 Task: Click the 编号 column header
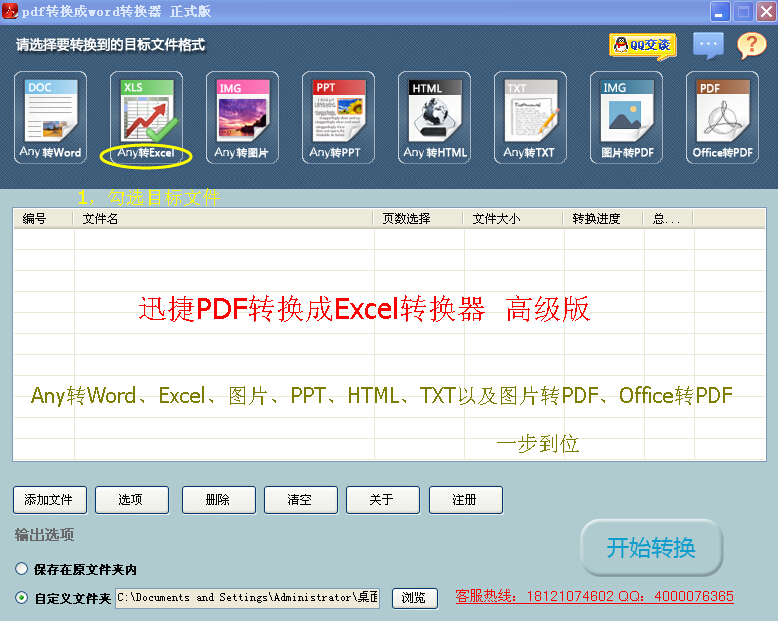[43, 218]
